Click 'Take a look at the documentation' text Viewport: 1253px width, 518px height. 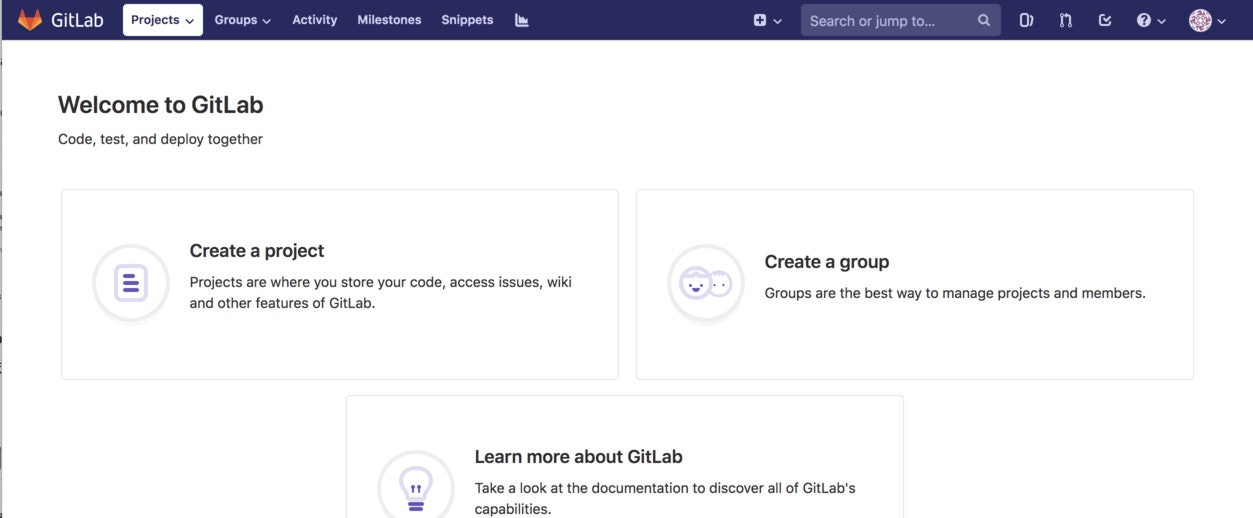(x=665, y=498)
